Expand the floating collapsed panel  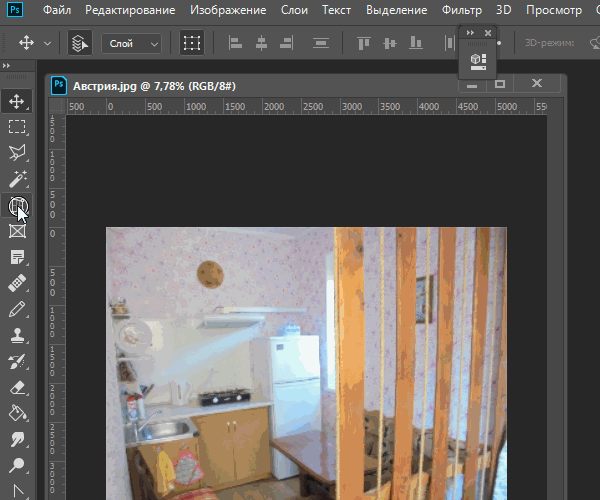[470, 33]
